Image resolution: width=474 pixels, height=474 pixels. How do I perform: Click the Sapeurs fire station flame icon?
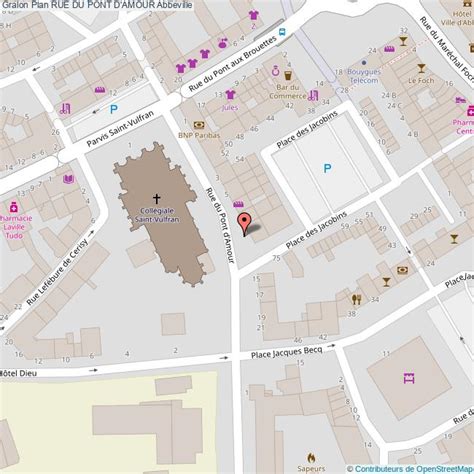point(311,458)
